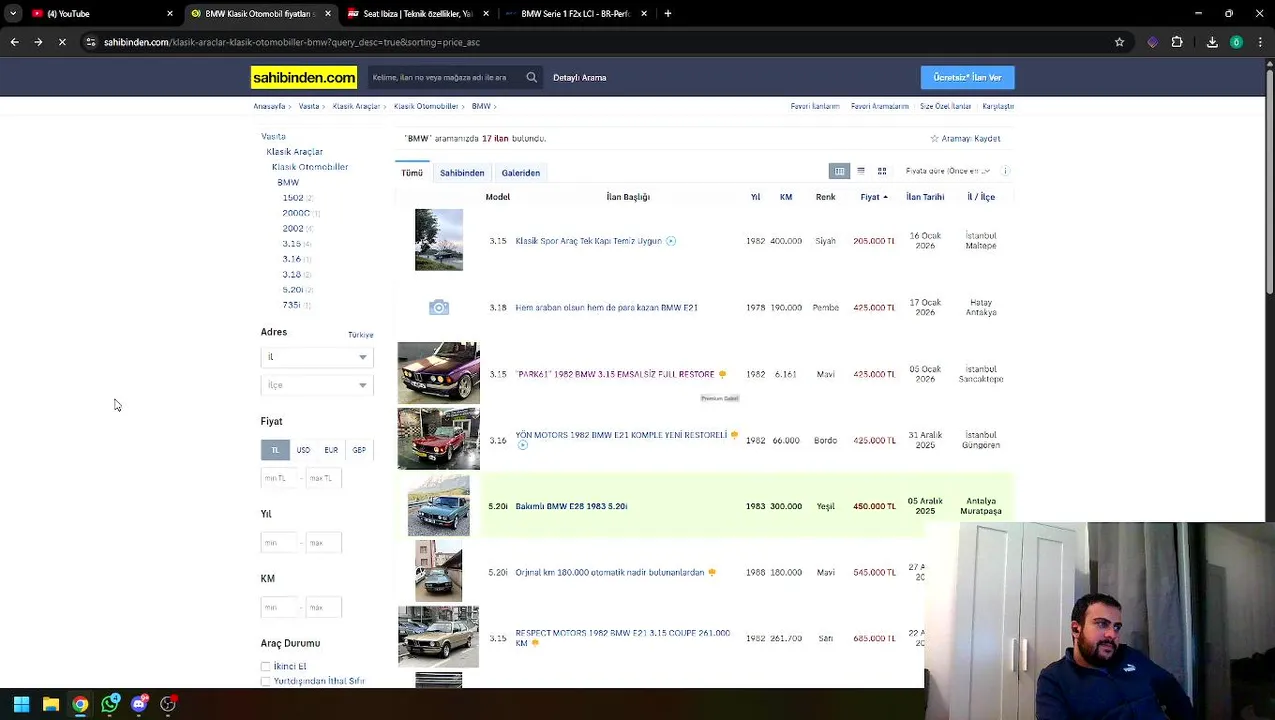Select USD currency toggle

tap(303, 450)
